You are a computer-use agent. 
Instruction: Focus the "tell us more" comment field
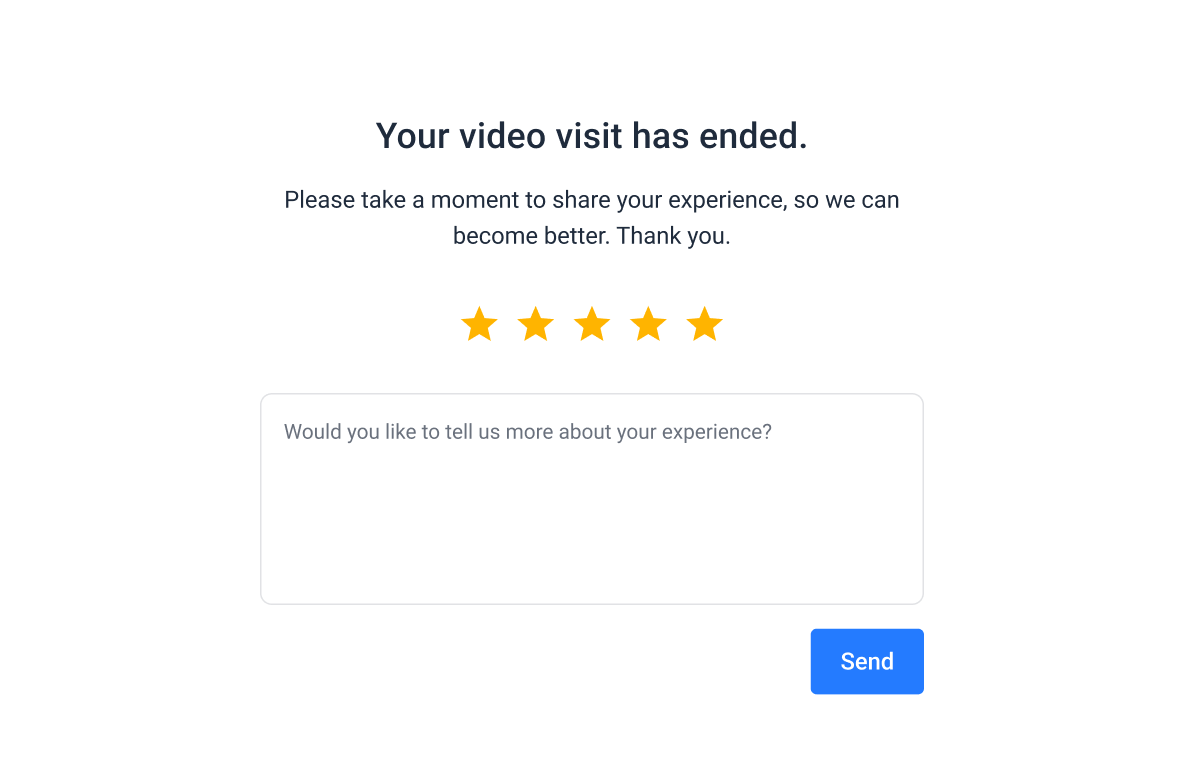click(x=591, y=499)
